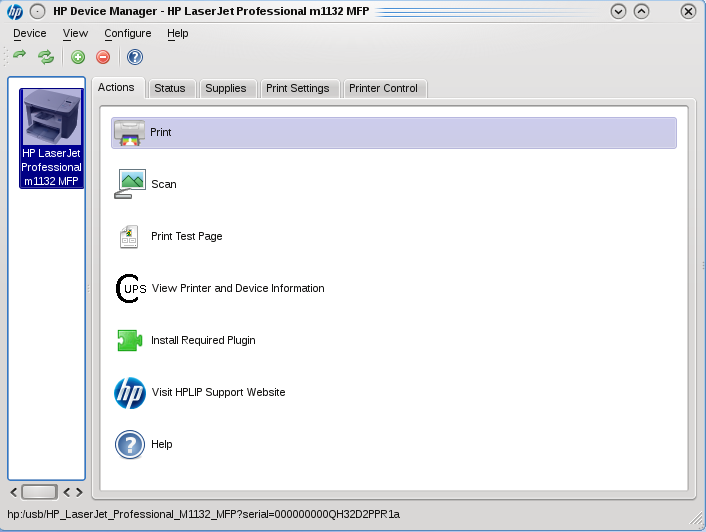This screenshot has width=706, height=532.
Task: Click the blue question-mark Help action icon
Action: [x=130, y=445]
